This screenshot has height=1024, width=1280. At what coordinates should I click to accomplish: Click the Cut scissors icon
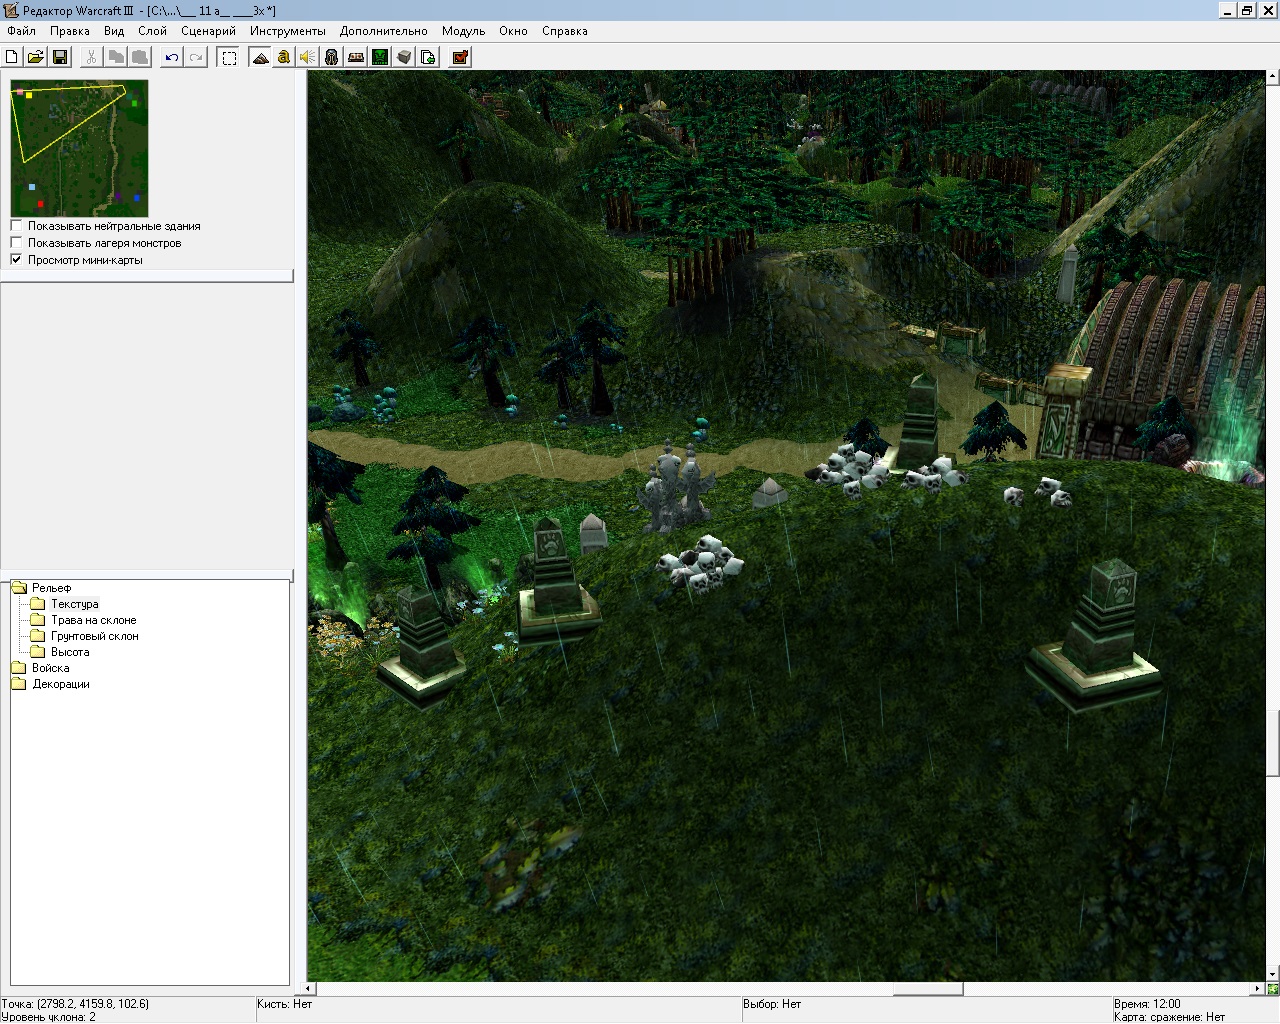click(x=92, y=57)
